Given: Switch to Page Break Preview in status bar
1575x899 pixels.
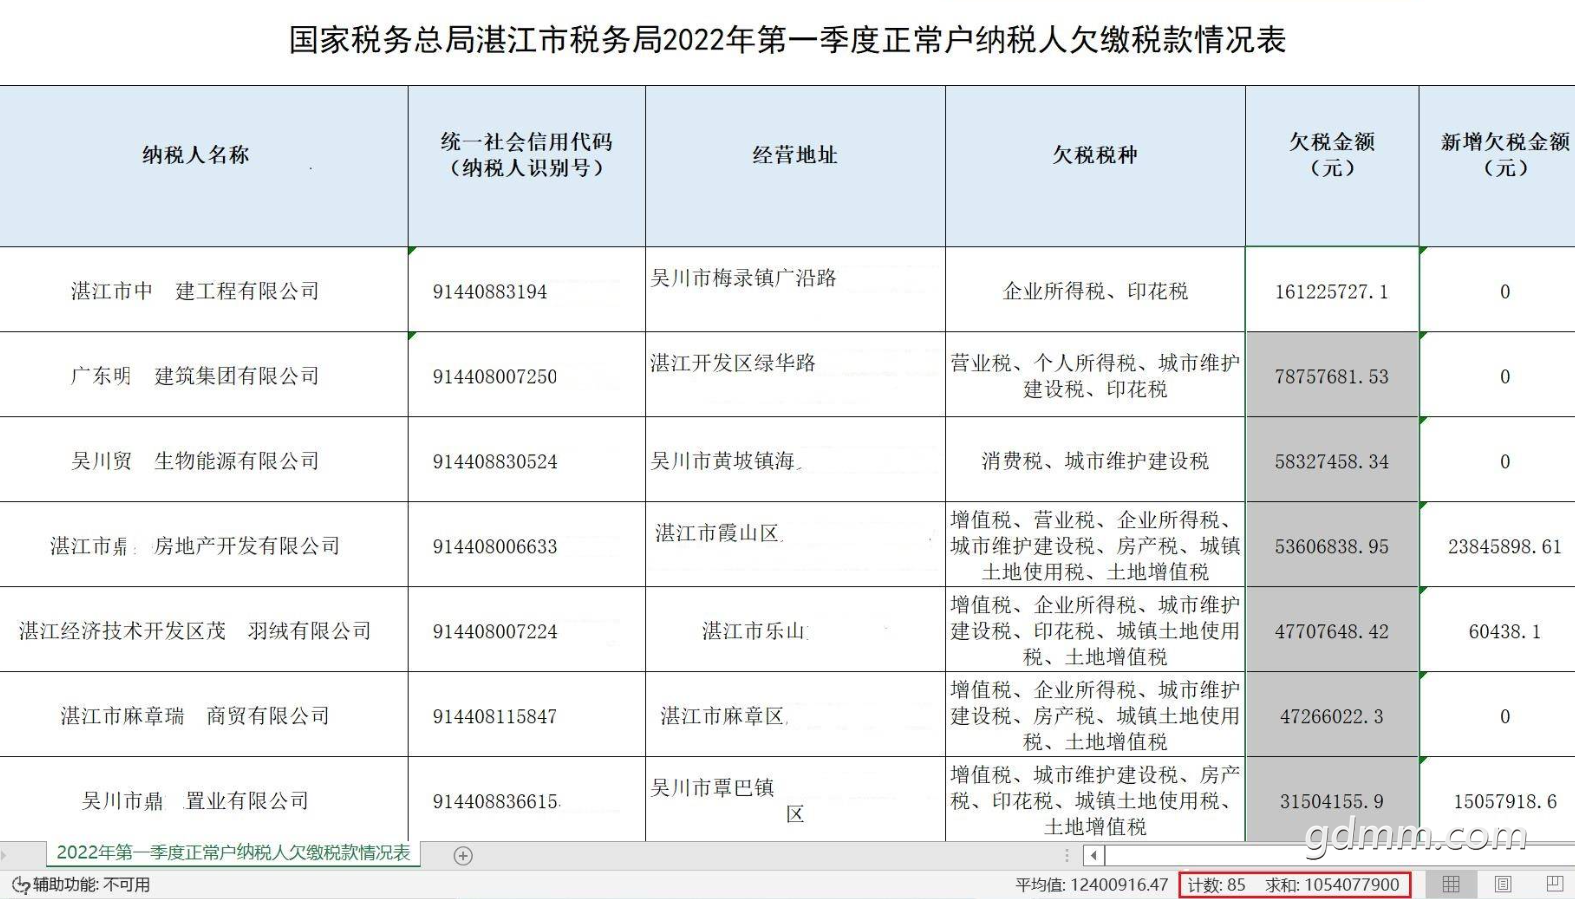Looking at the screenshot, I should [x=1554, y=884].
